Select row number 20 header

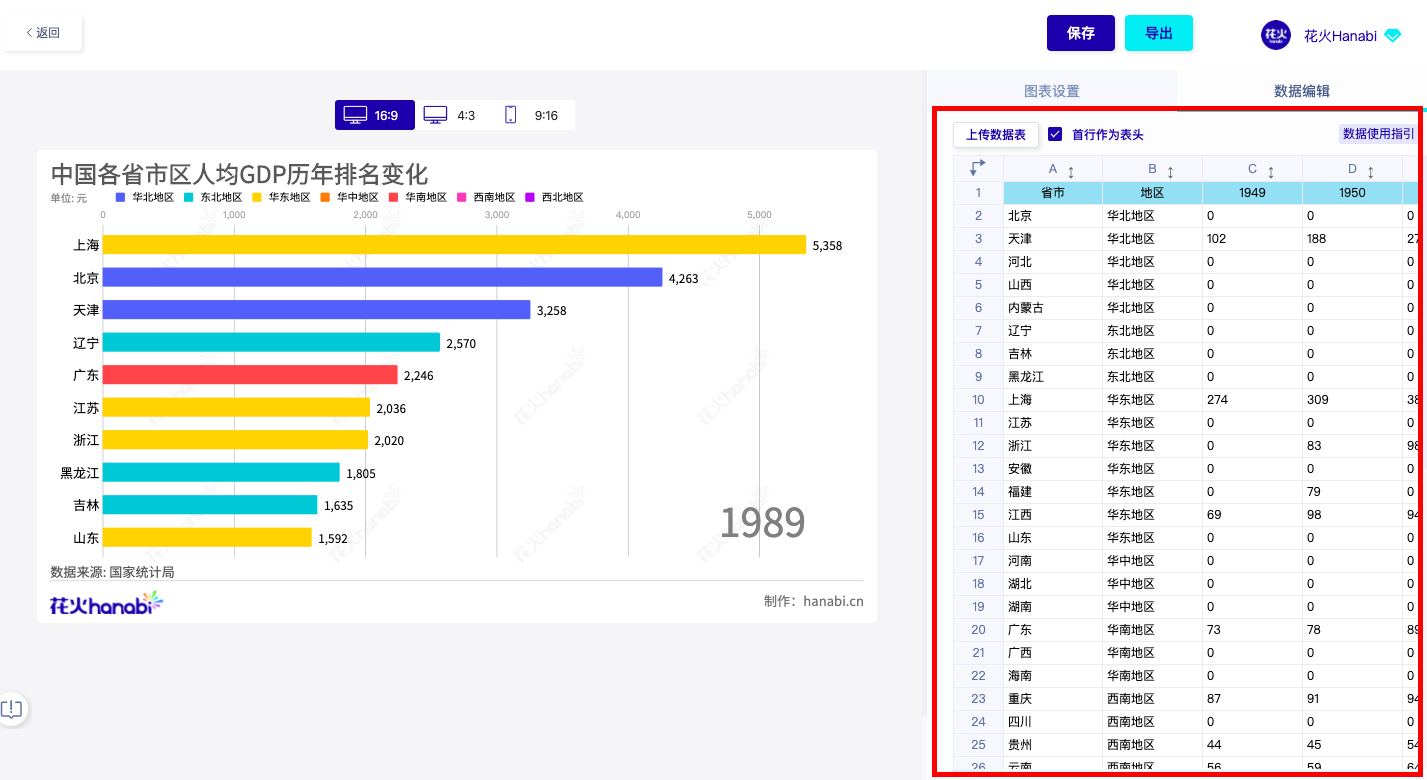tap(978, 630)
